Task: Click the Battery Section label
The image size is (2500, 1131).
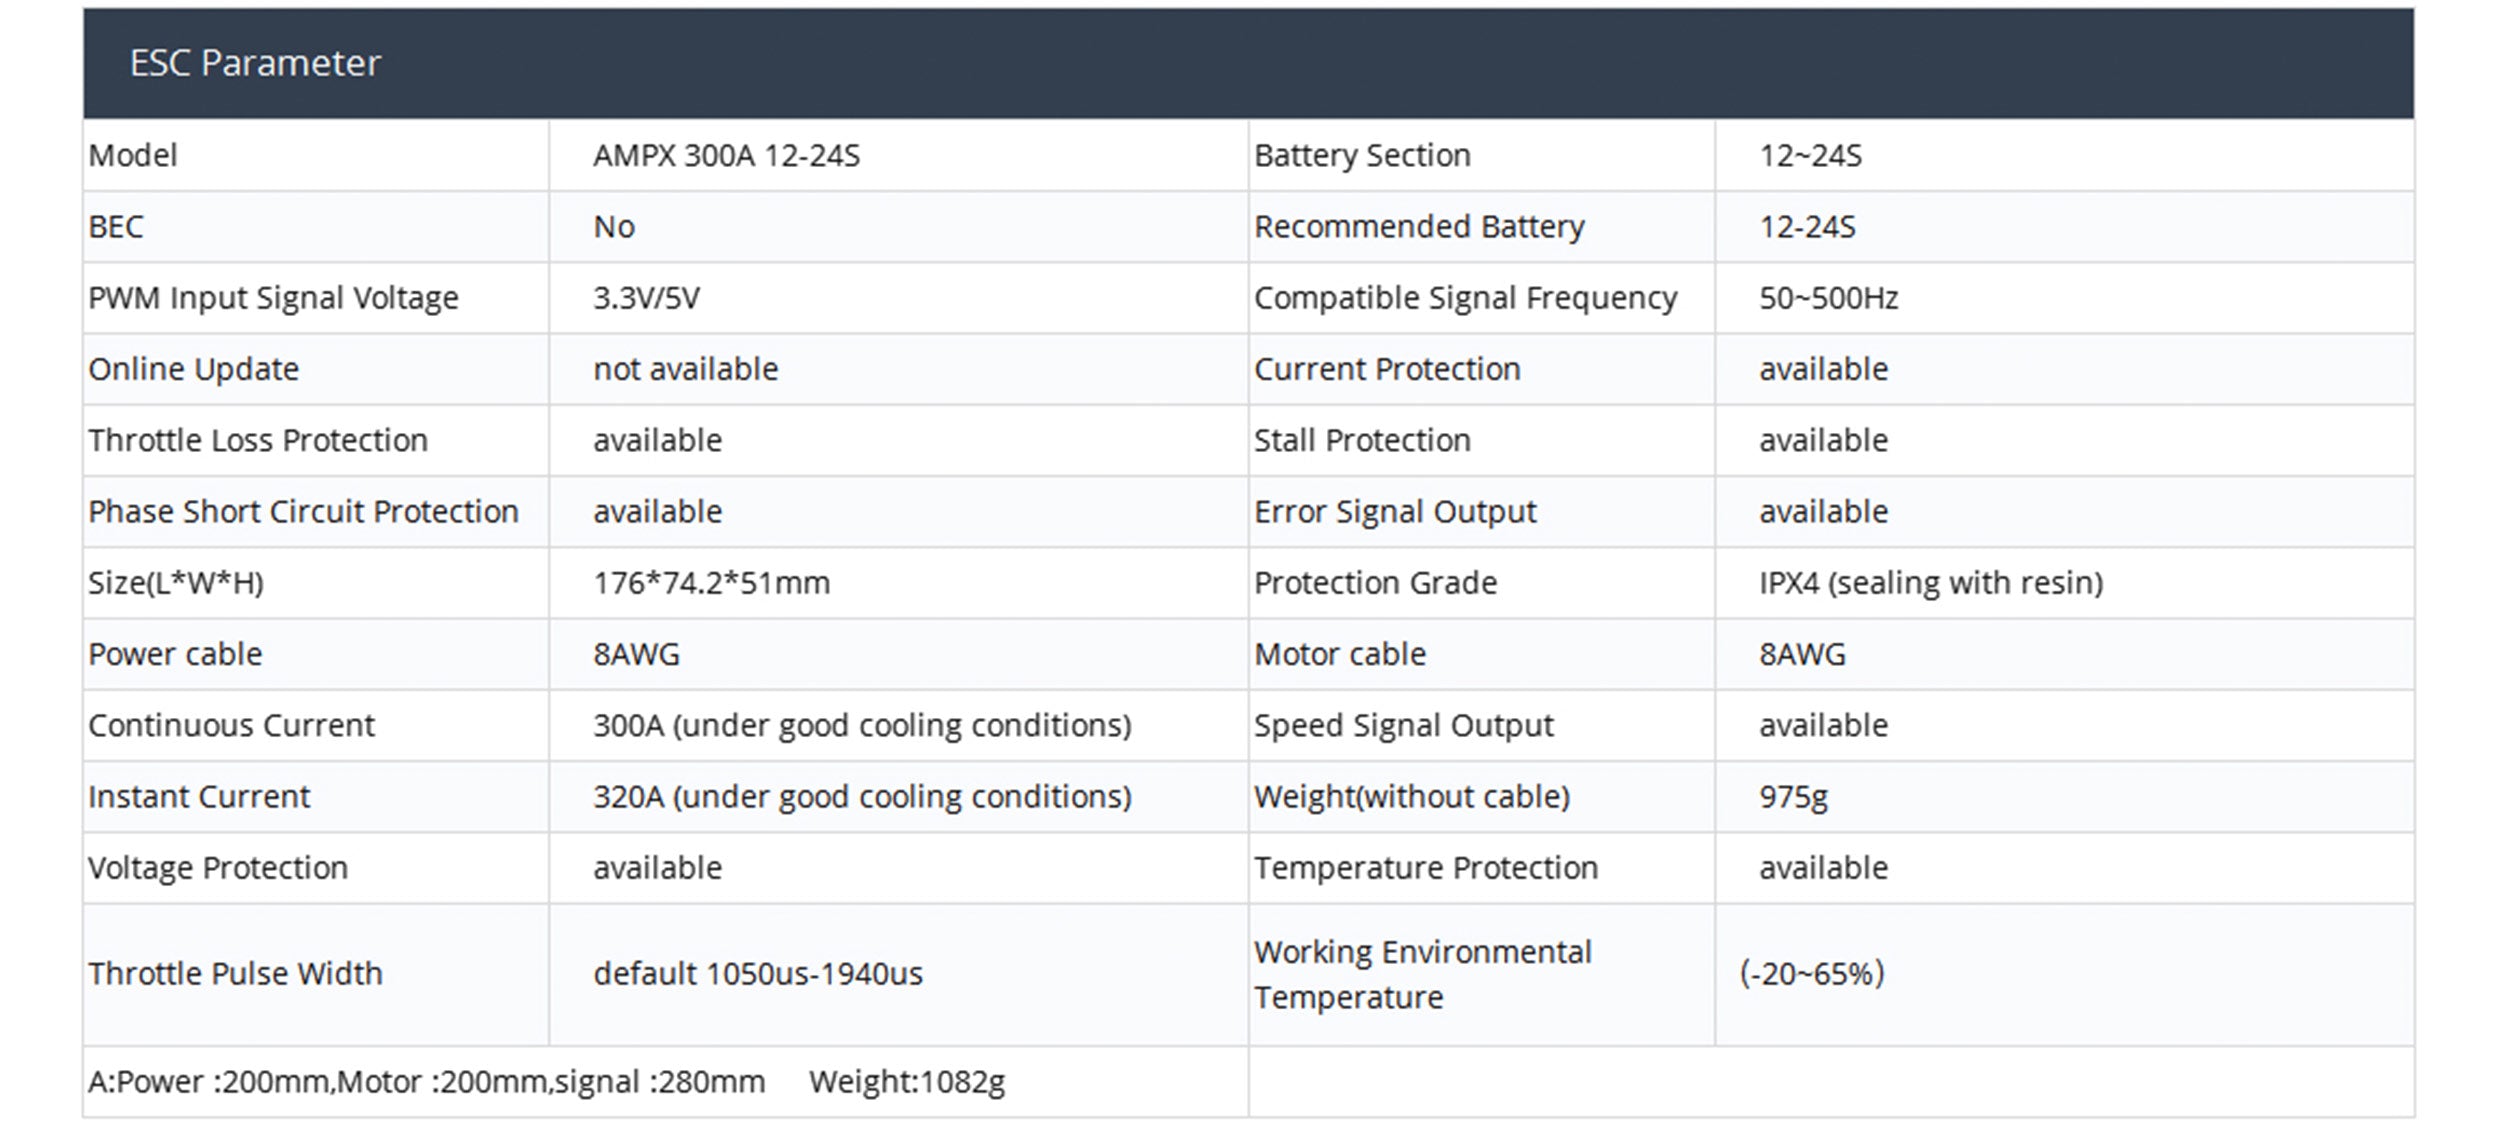Action: pyautogui.click(x=1362, y=156)
